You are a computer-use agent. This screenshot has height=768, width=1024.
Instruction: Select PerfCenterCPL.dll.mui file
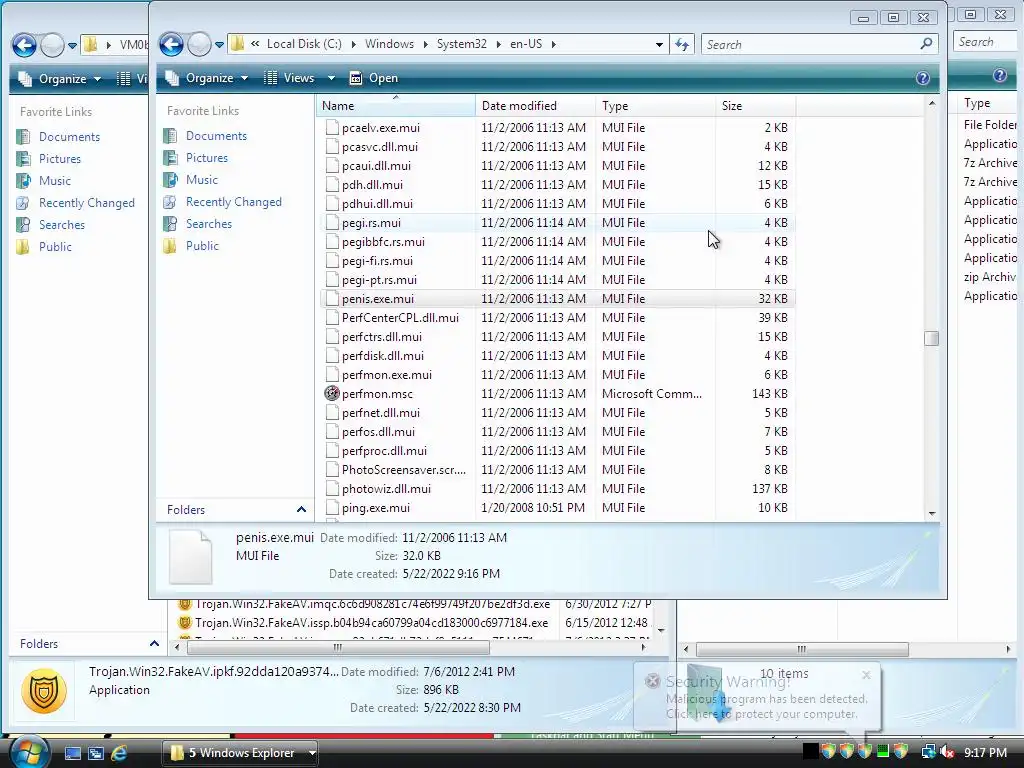tap(400, 318)
